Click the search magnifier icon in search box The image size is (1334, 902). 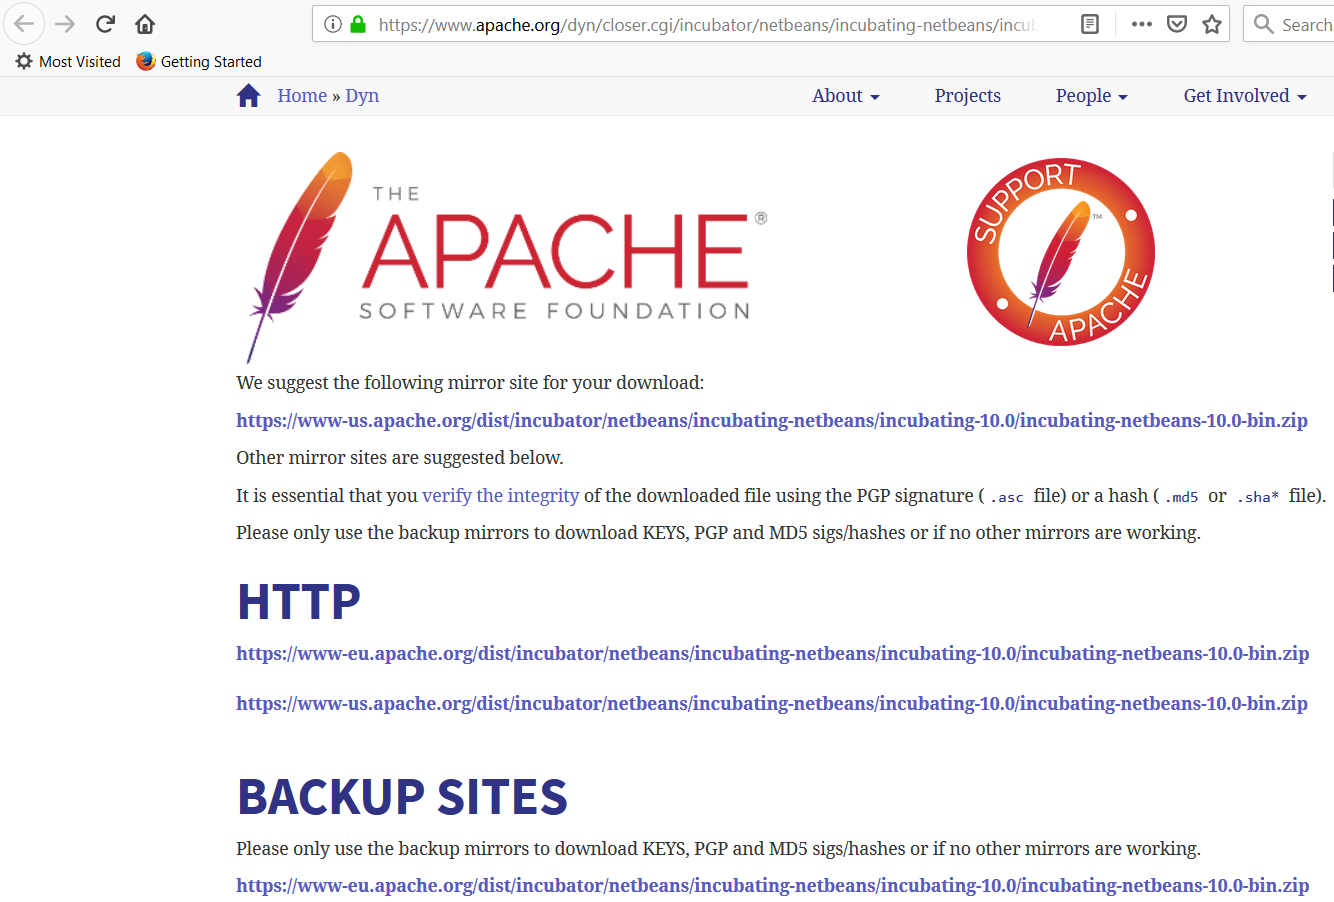[x=1264, y=24]
